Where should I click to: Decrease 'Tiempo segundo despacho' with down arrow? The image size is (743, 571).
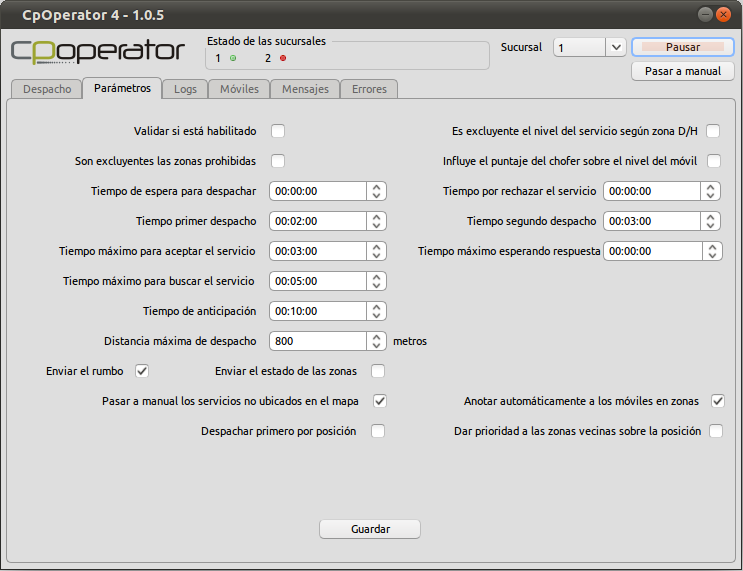click(710, 226)
